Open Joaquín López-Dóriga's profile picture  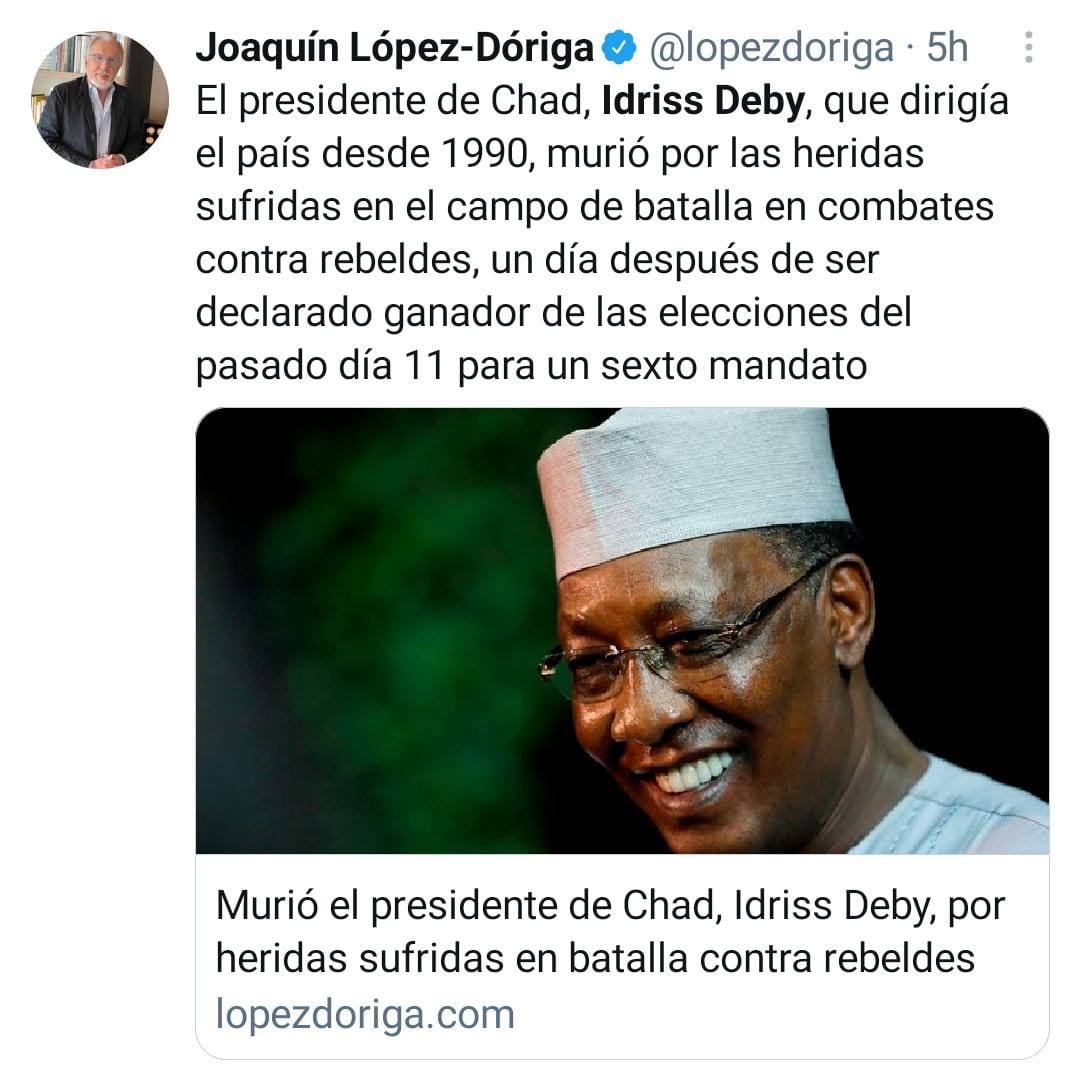click(100, 100)
